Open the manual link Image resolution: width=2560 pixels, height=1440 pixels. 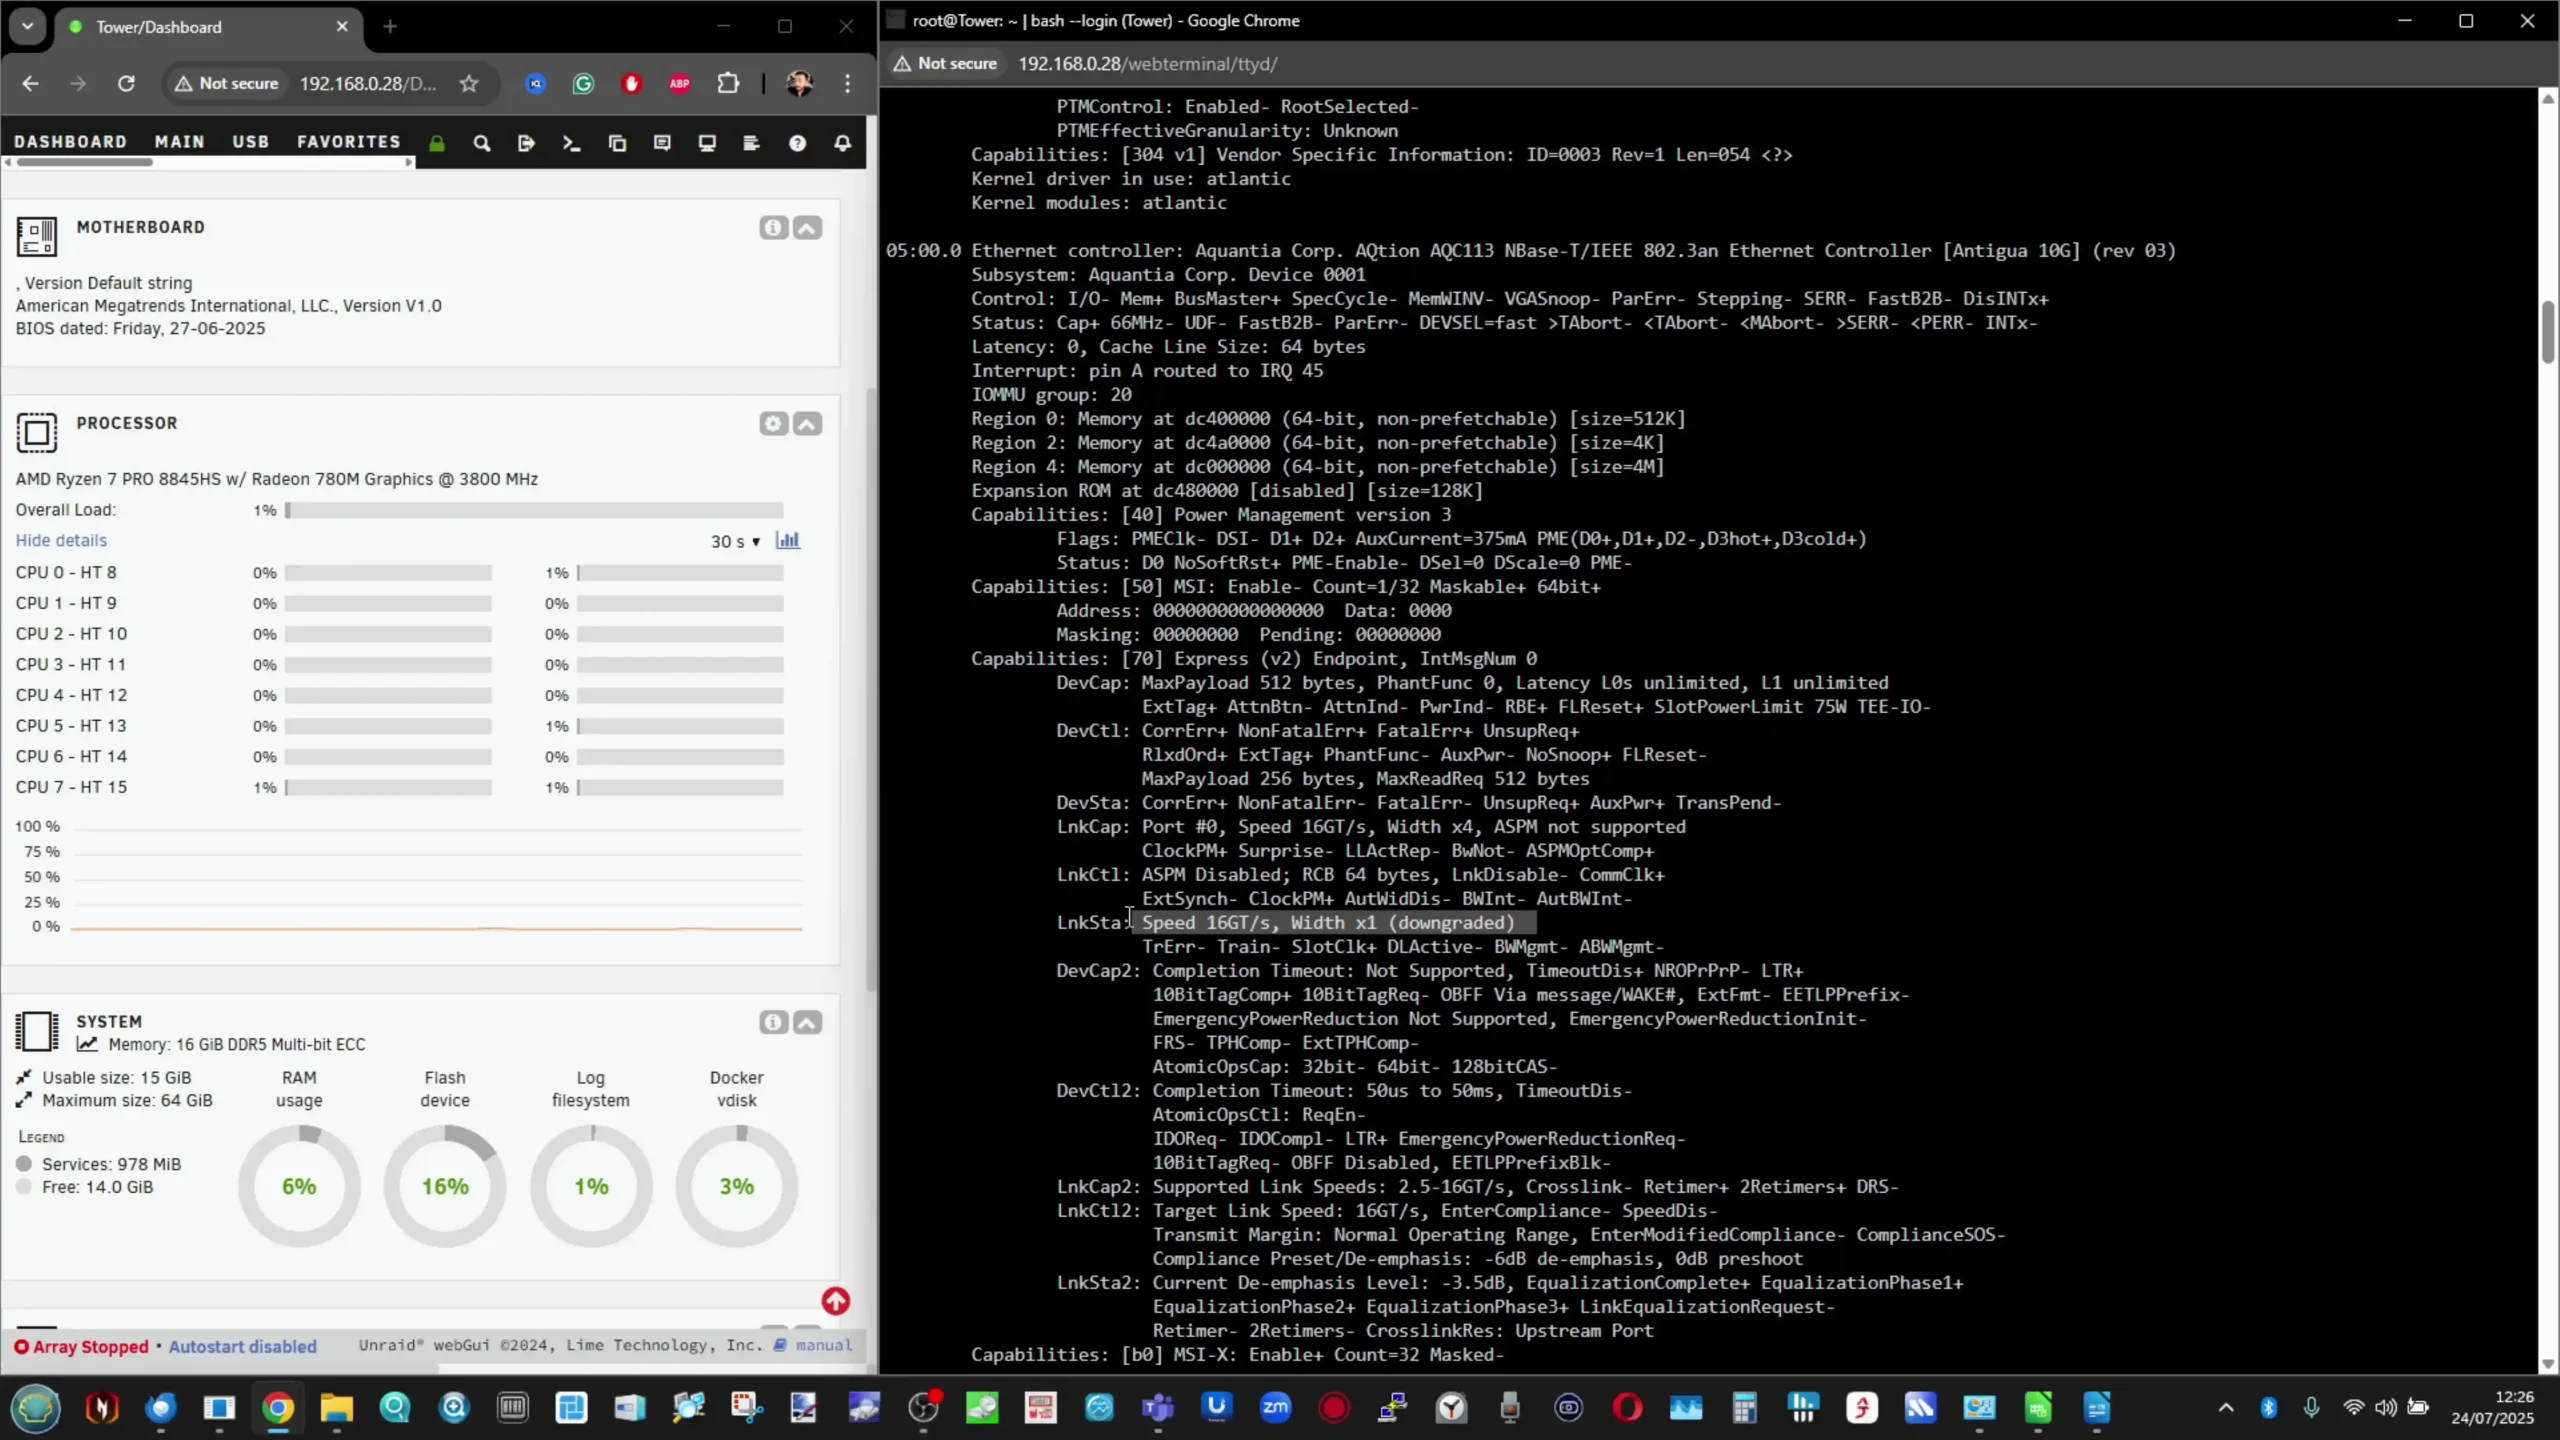click(824, 1345)
